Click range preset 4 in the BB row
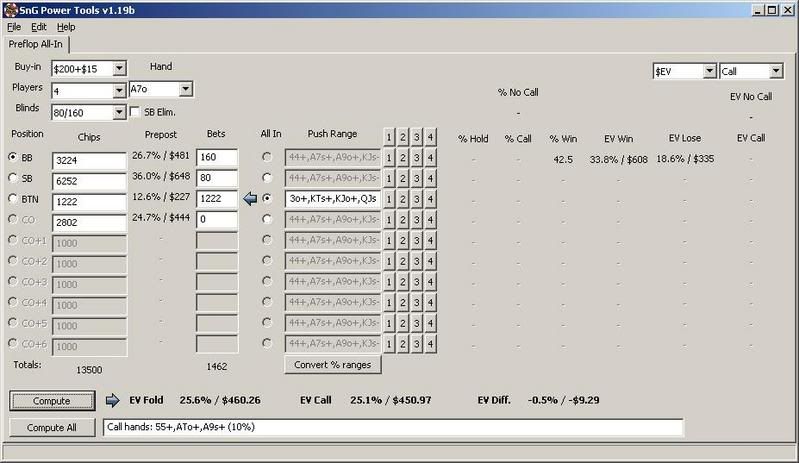799x463 pixels. [x=430, y=158]
